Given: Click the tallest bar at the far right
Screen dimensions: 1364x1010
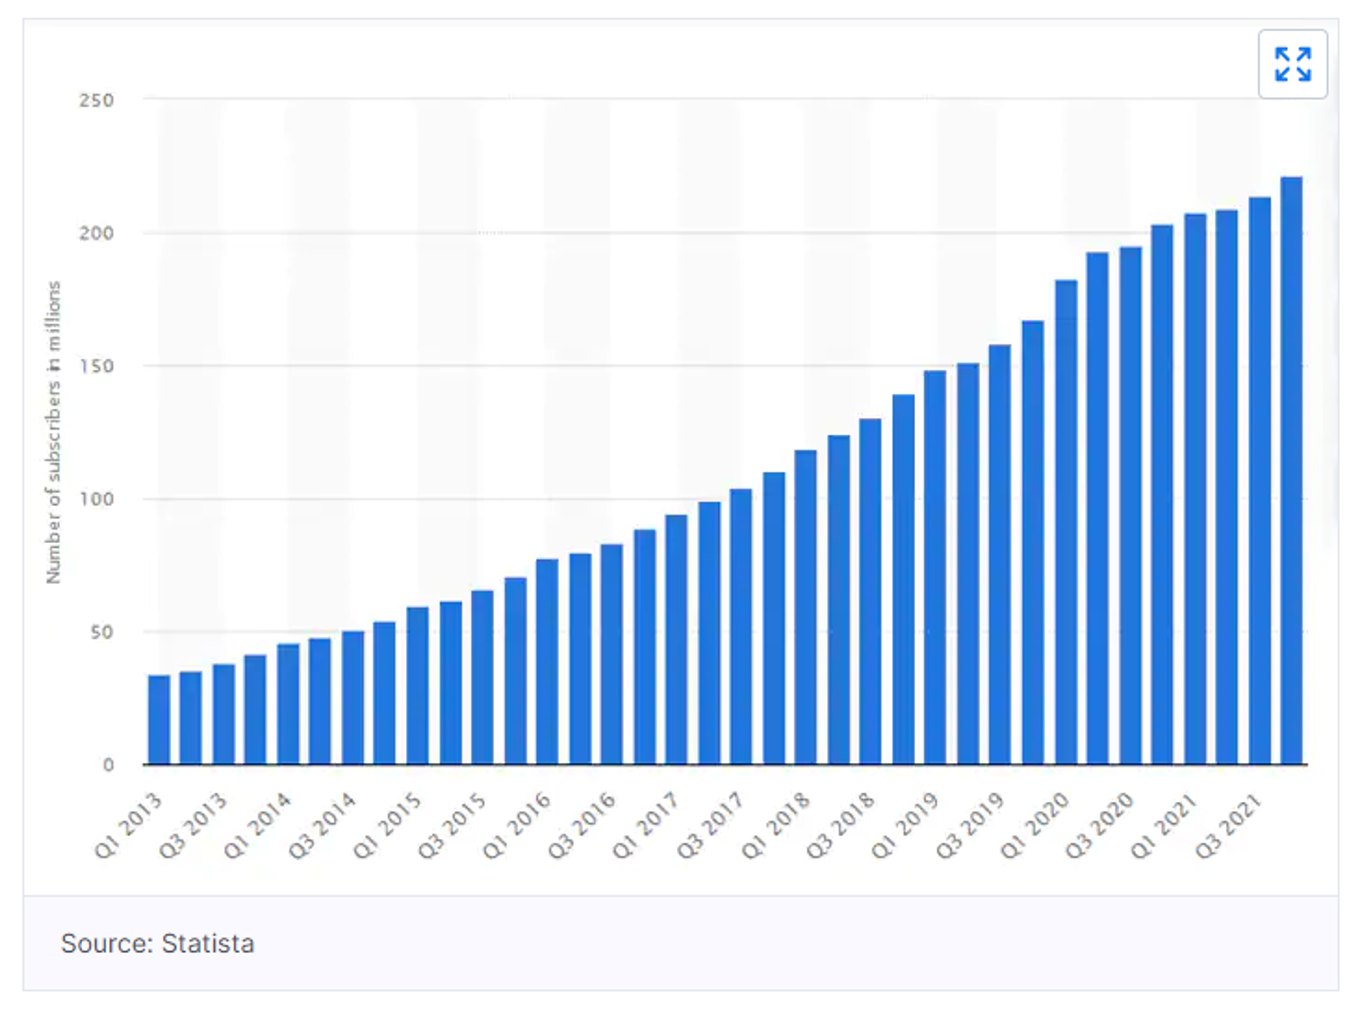Looking at the screenshot, I should pyautogui.click(x=1291, y=470).
